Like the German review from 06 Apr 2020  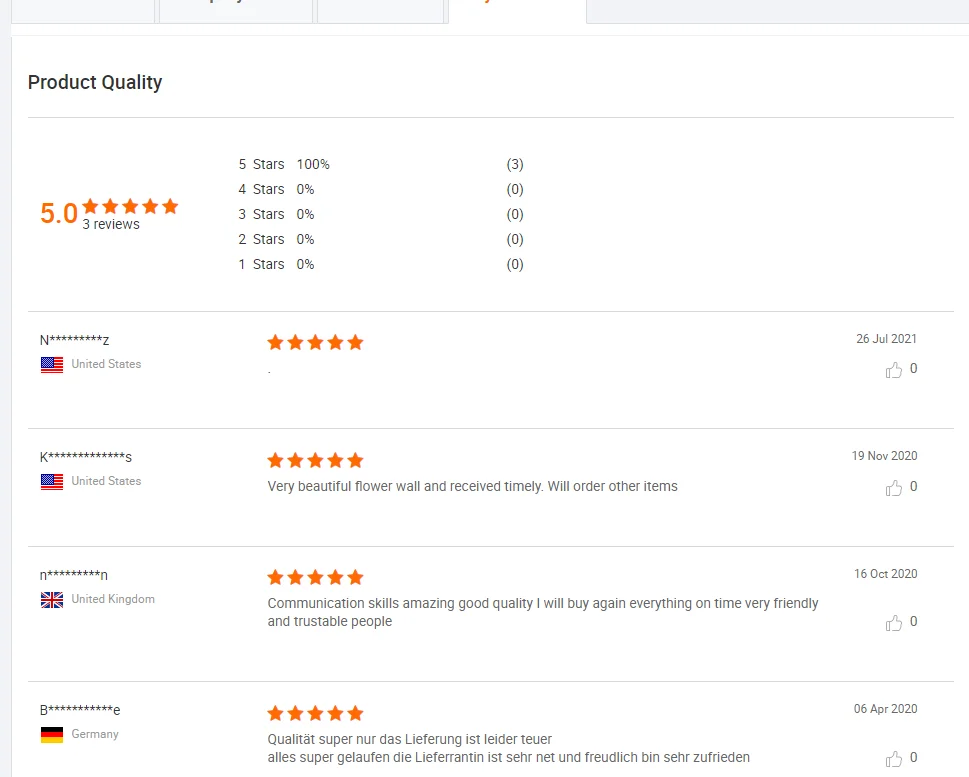coord(893,758)
